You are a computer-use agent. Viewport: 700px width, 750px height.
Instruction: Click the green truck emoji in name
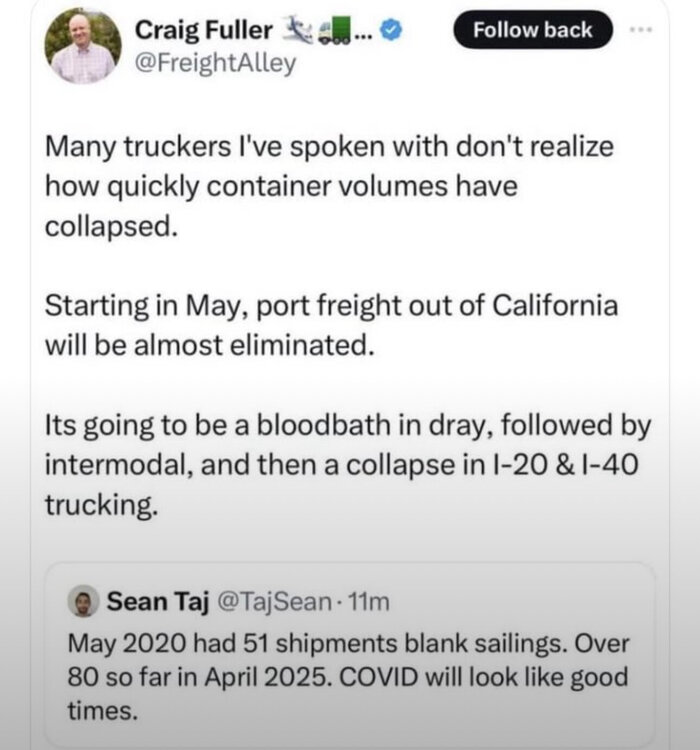point(335,30)
